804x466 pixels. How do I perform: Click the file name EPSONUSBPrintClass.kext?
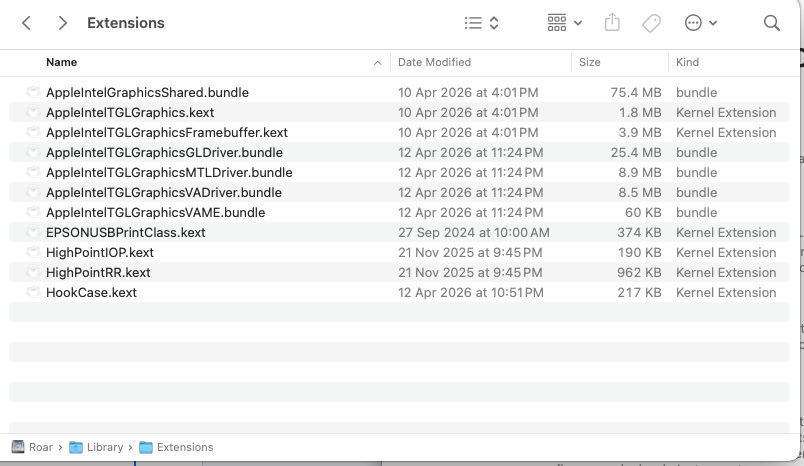126,233
